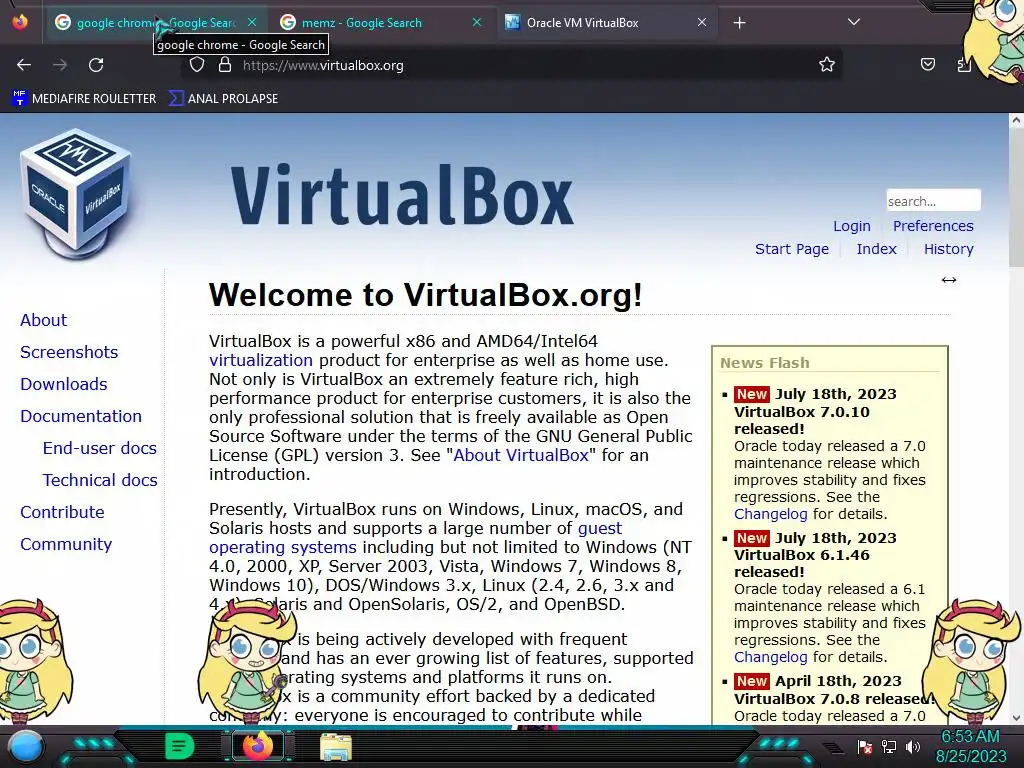This screenshot has width=1024, height=768.
Task: Click the Firefox logo in the tab bar
Action: point(20,22)
